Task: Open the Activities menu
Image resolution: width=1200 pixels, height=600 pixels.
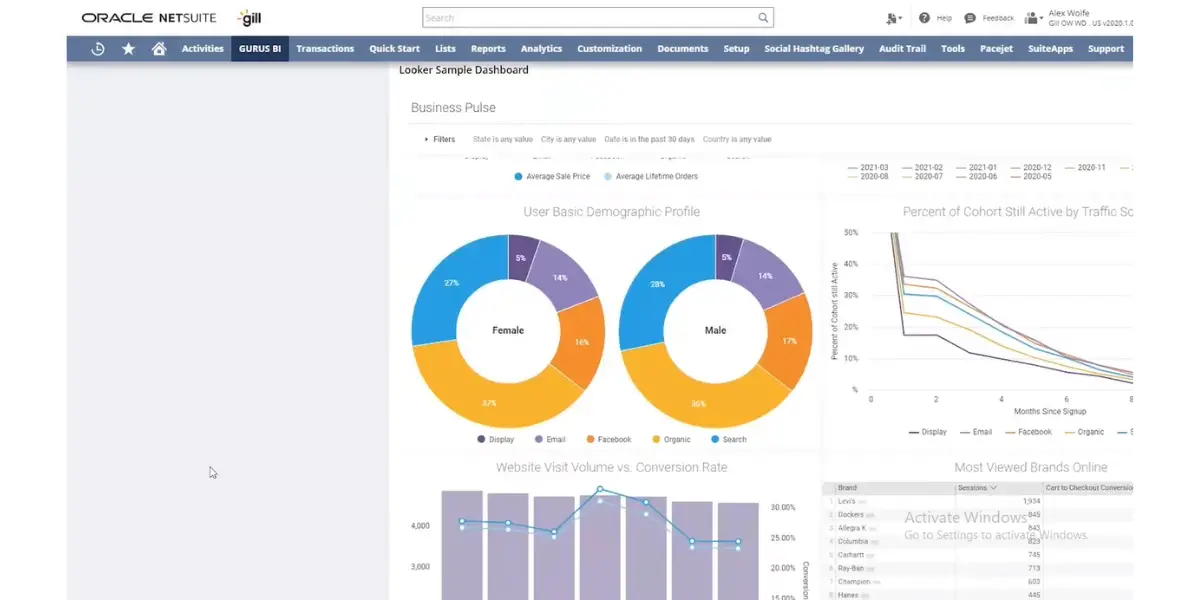Action: click(x=203, y=48)
